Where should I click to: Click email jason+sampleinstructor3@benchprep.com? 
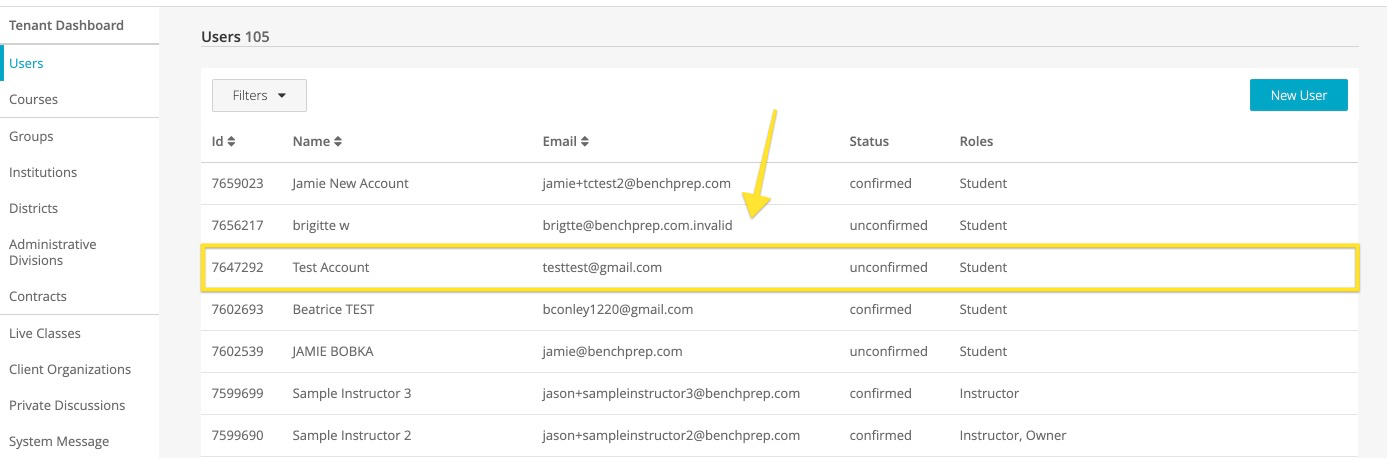[x=671, y=393]
